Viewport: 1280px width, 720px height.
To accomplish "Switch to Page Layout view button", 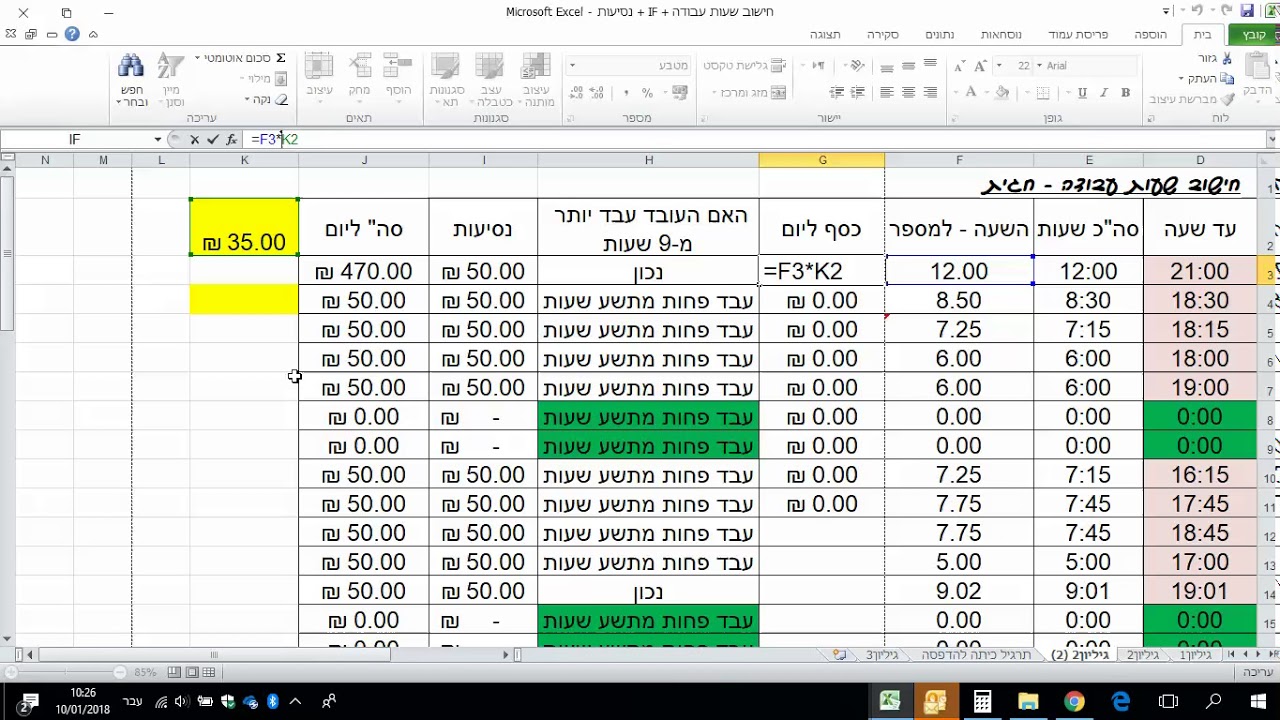I will pyautogui.click(x=193, y=672).
